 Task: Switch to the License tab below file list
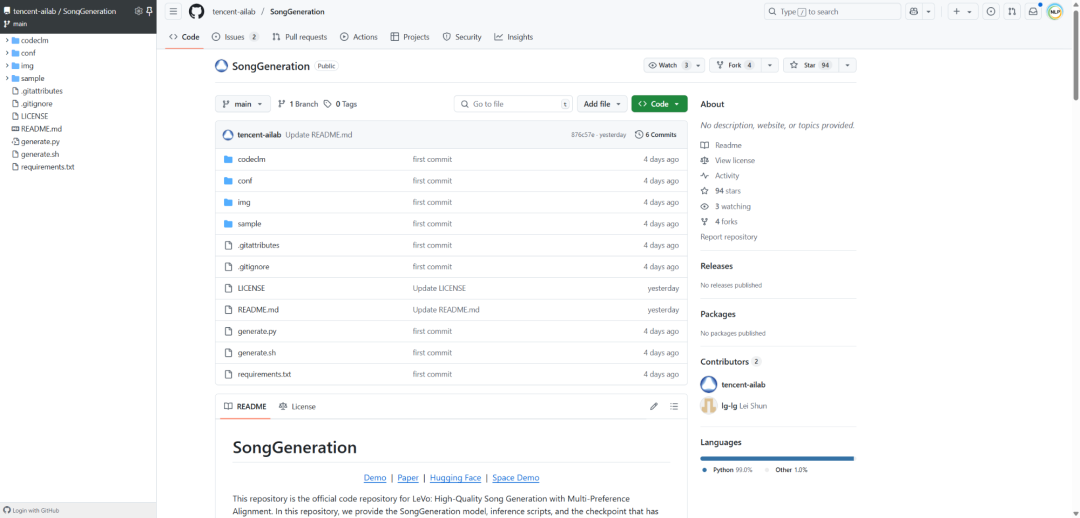298,406
